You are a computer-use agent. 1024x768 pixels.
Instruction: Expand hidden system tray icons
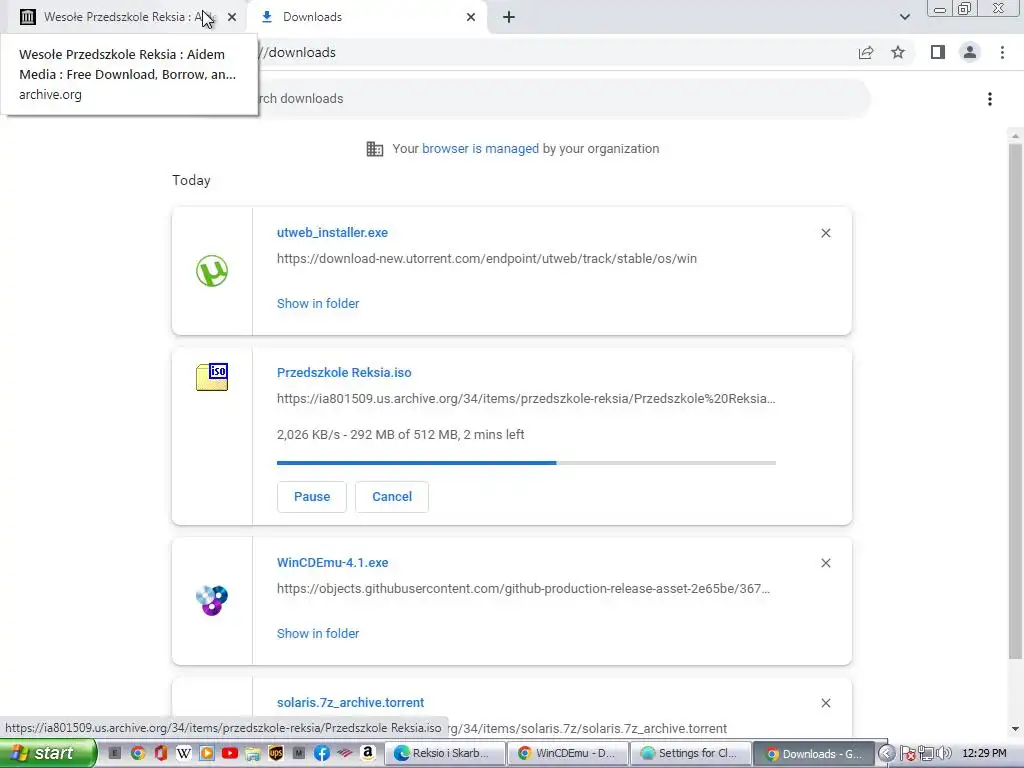click(x=886, y=753)
